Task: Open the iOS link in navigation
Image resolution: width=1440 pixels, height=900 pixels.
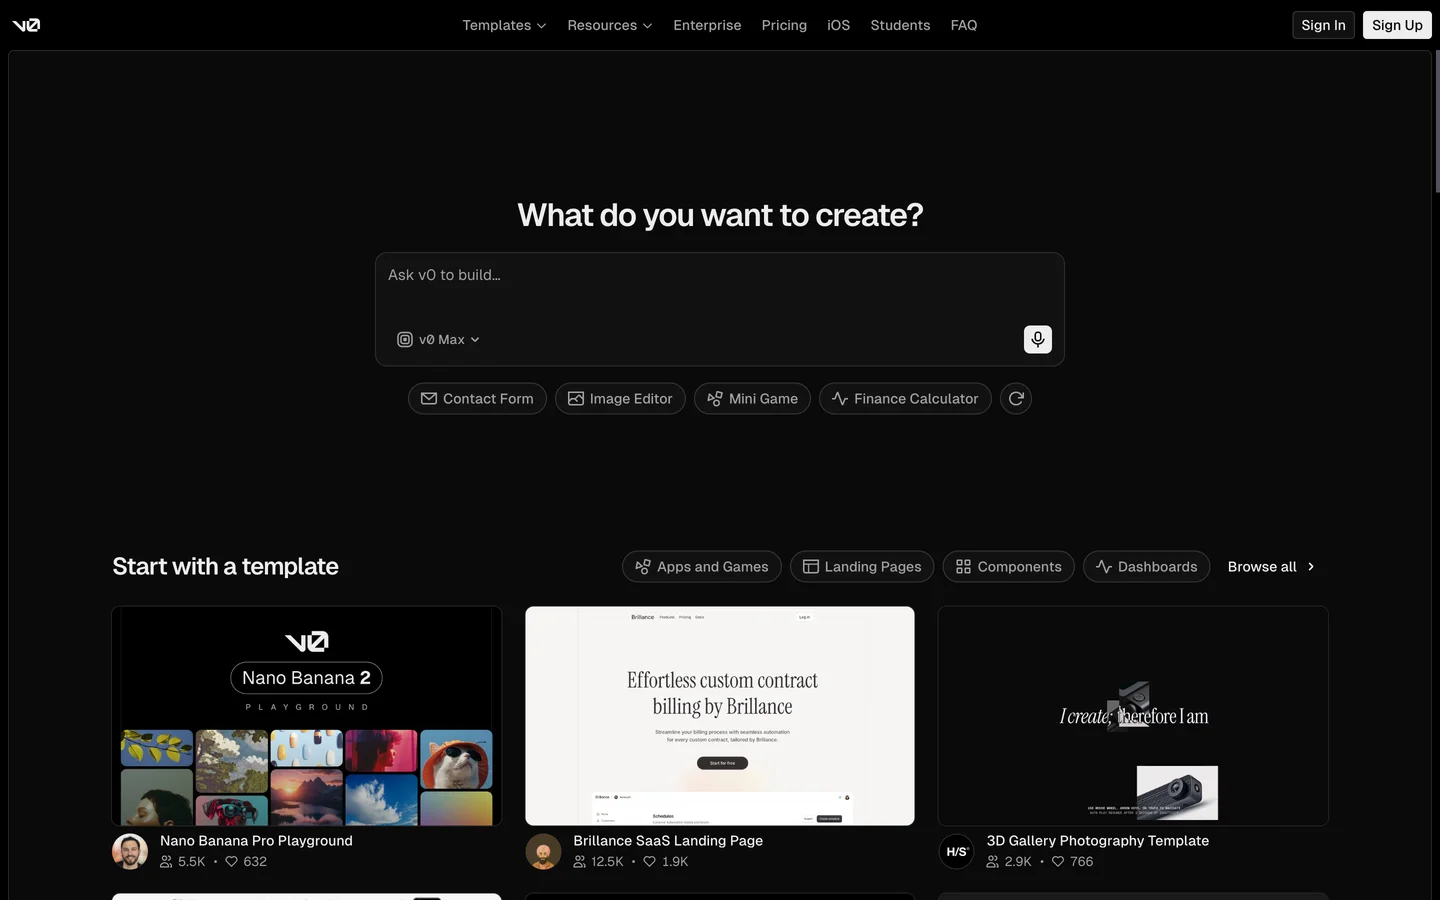Action: point(838,25)
